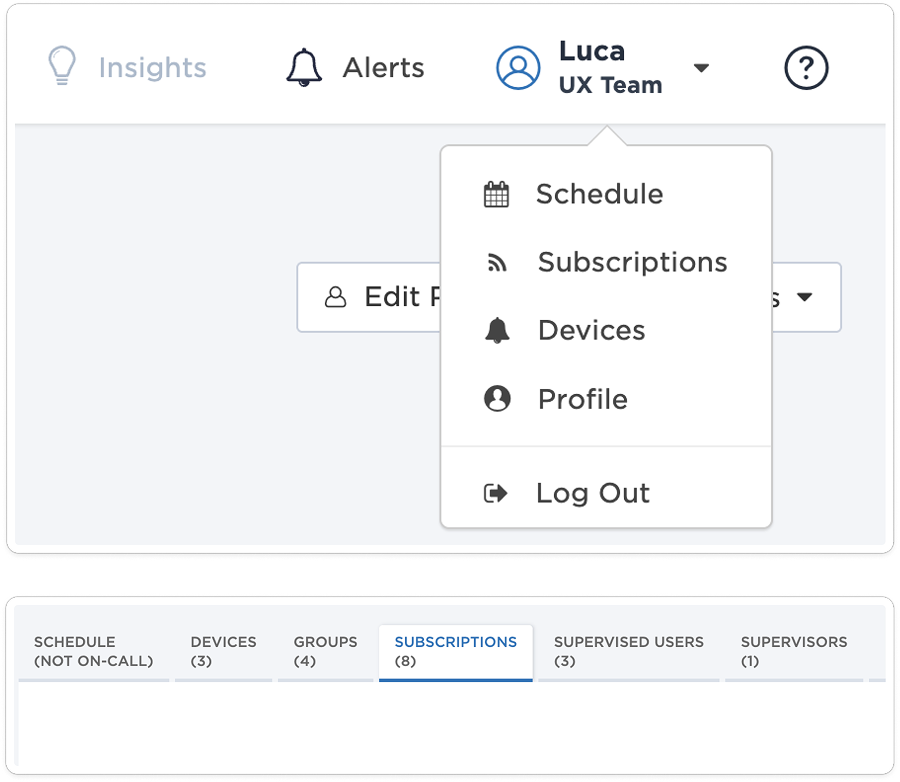The width and height of the screenshot is (900, 782).
Task: Click the Log Out arrow icon
Action: point(496,493)
